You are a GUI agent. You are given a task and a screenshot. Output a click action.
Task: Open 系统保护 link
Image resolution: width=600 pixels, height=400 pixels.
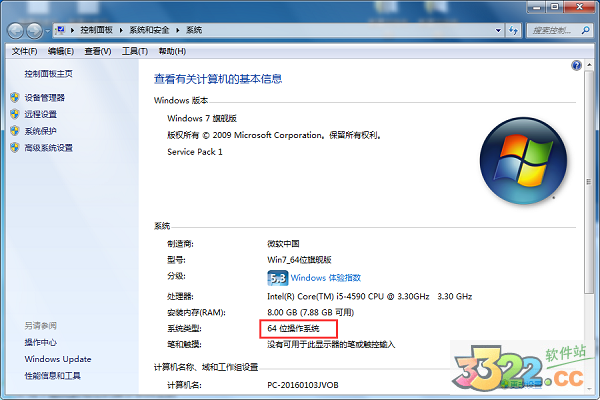[41, 131]
